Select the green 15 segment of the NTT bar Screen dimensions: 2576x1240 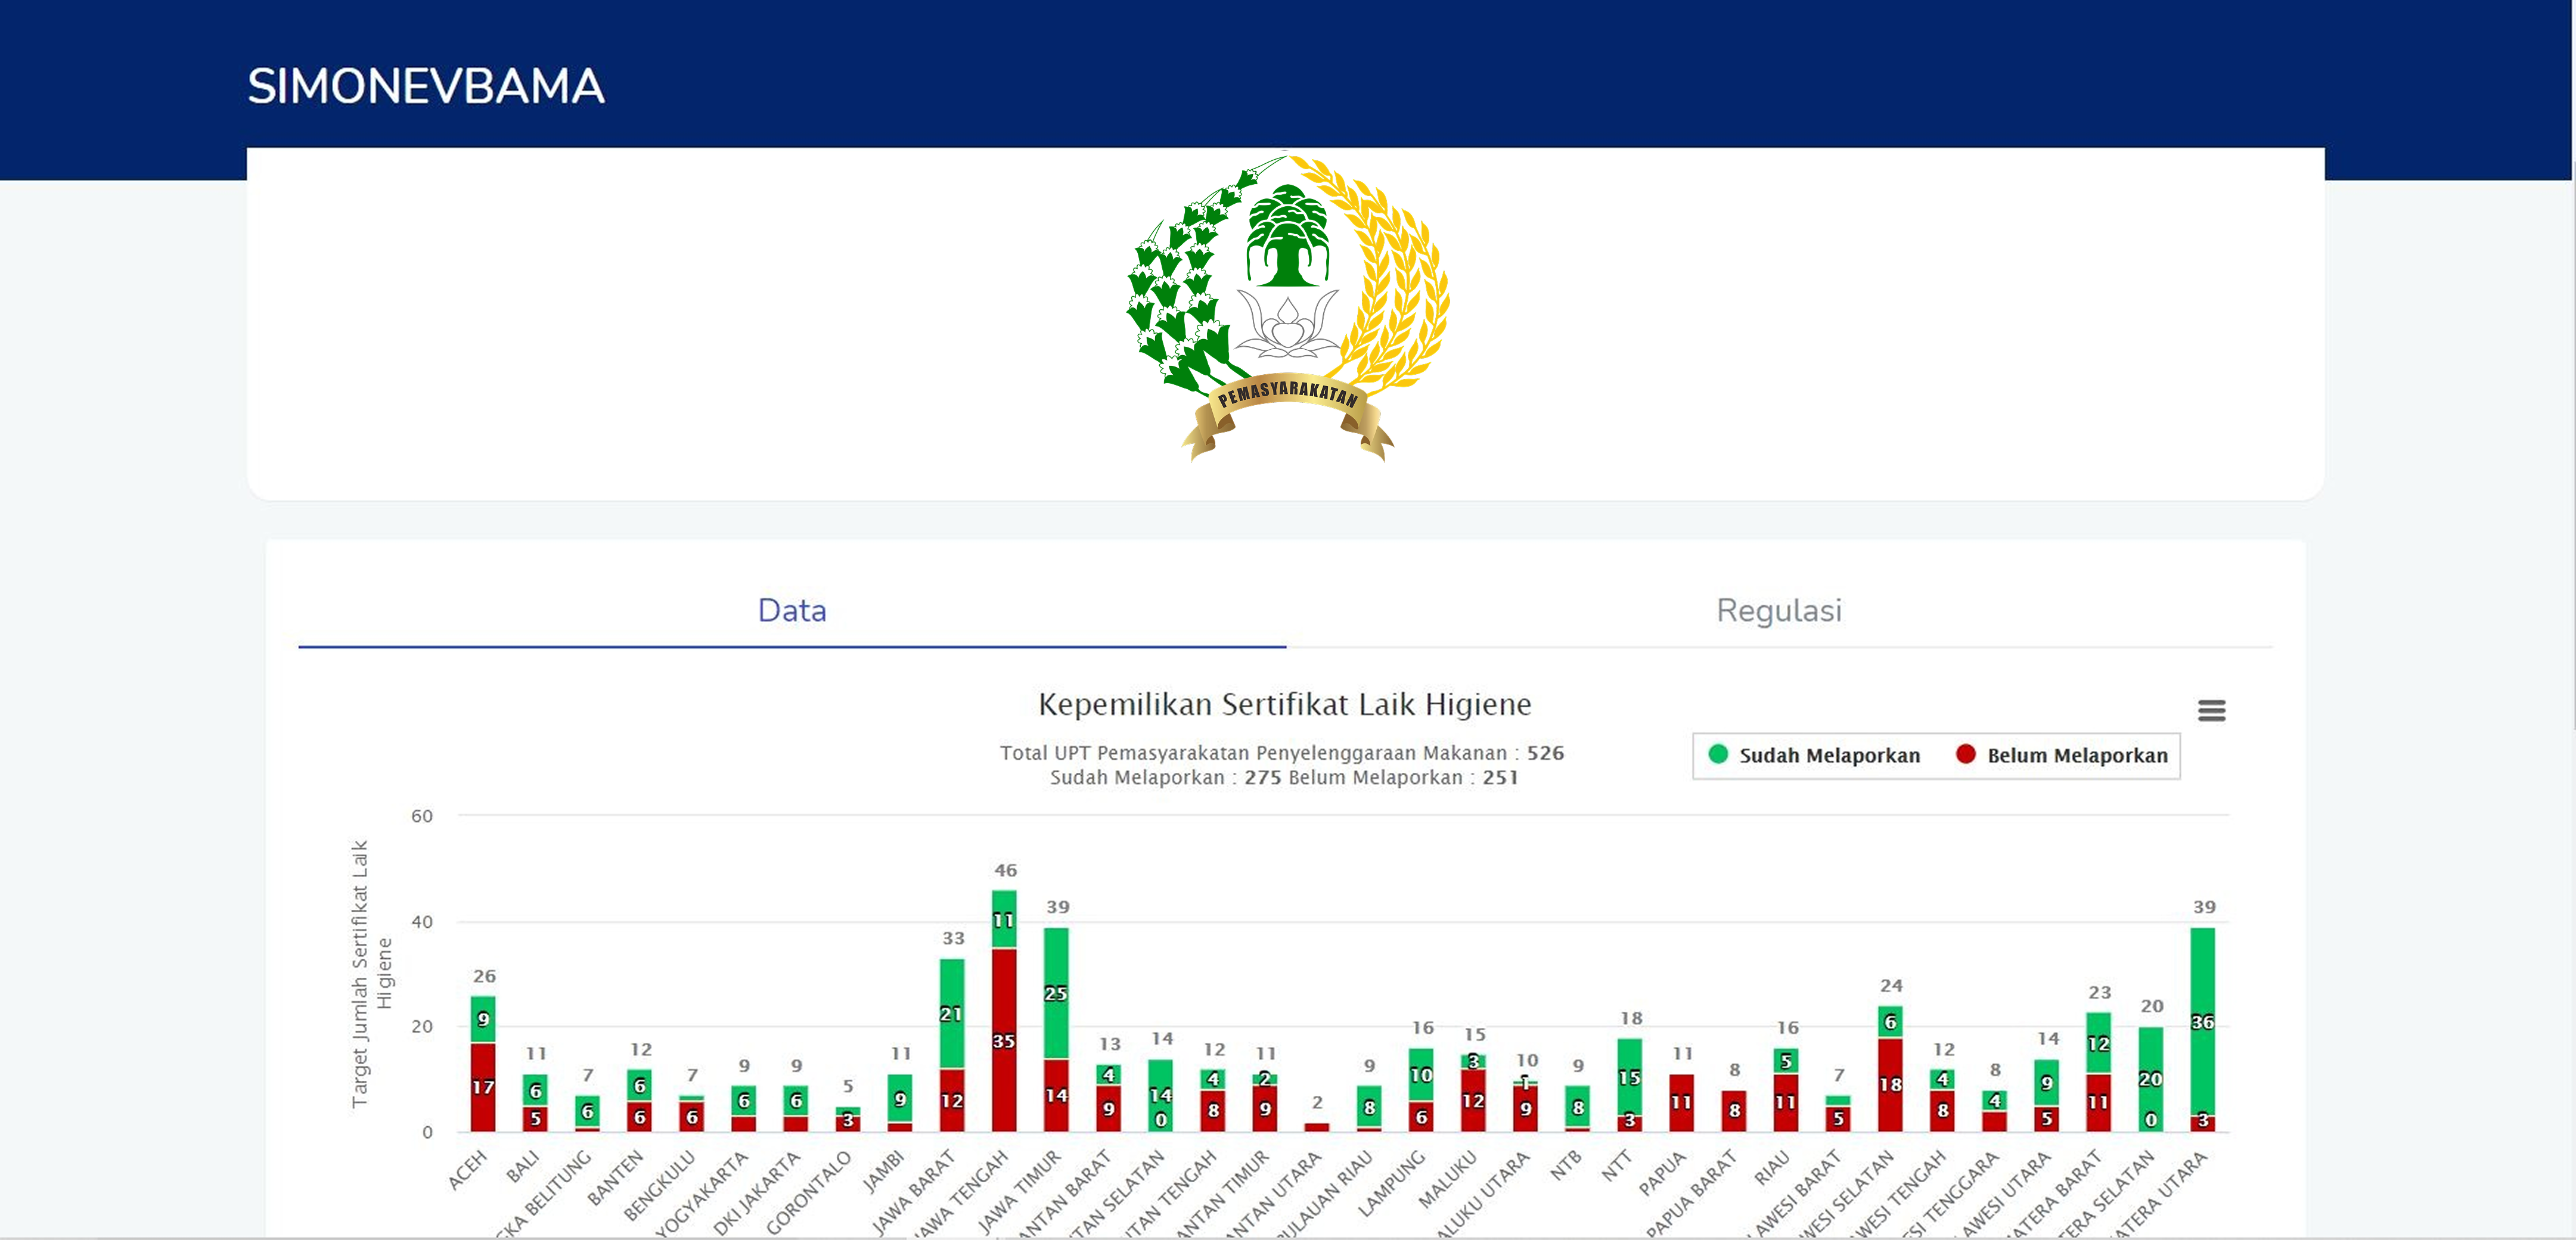(x=1630, y=1077)
